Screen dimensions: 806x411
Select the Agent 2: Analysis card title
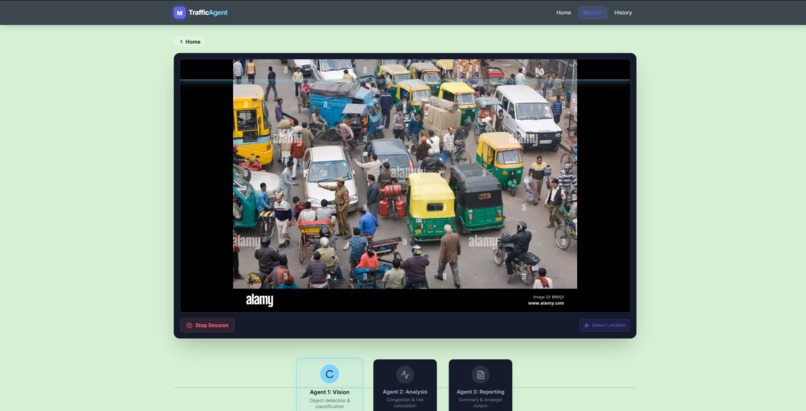405,392
